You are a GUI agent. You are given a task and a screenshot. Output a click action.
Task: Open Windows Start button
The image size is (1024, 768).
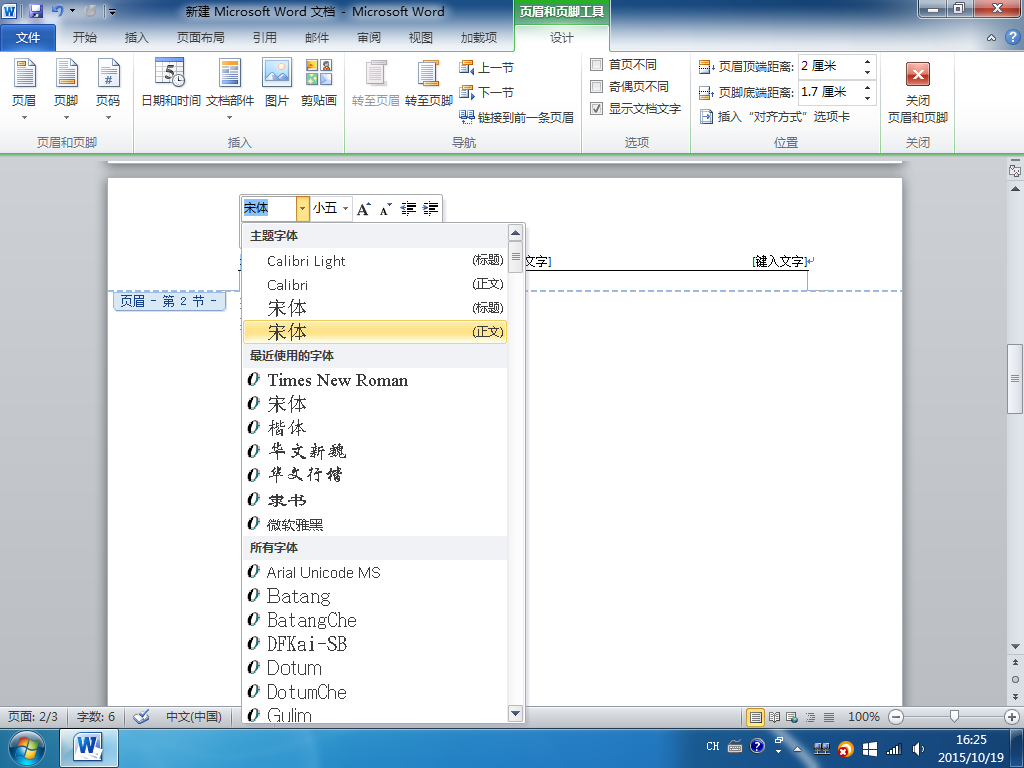click(x=27, y=748)
